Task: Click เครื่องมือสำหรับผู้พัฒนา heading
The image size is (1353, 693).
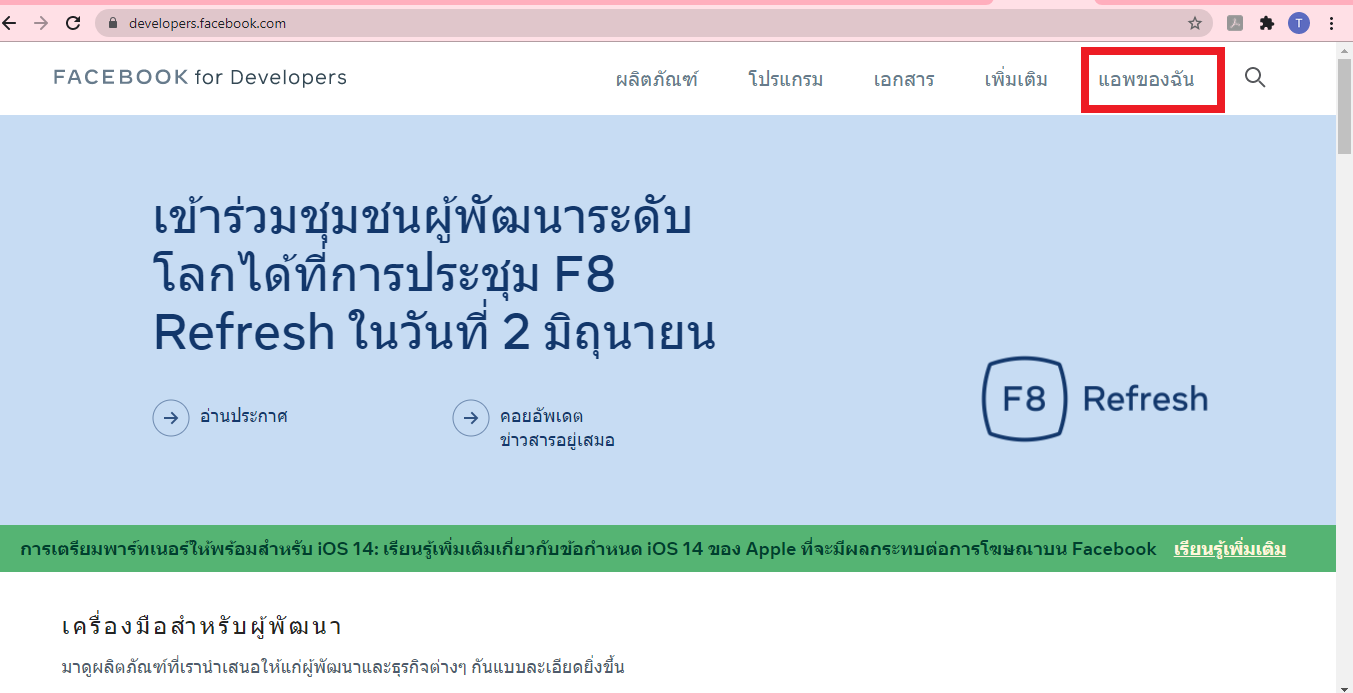Action: point(202,627)
